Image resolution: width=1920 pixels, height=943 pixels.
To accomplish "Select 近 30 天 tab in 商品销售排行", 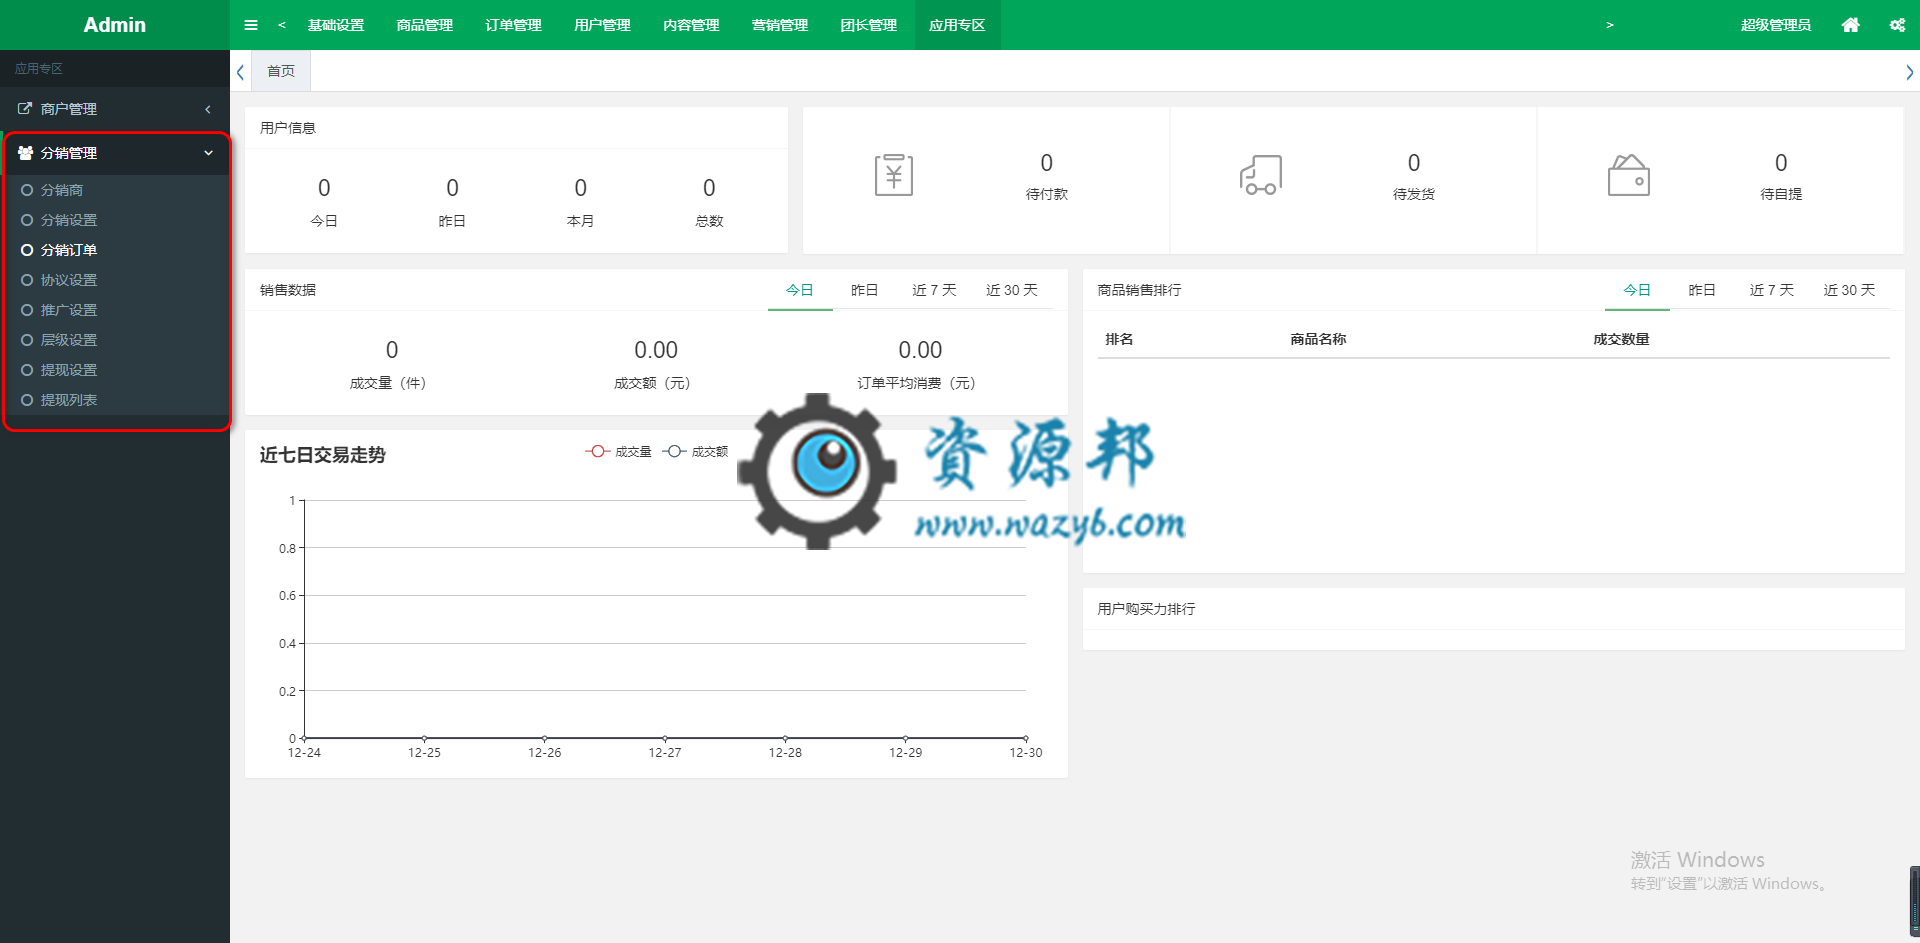I will pyautogui.click(x=1849, y=290).
